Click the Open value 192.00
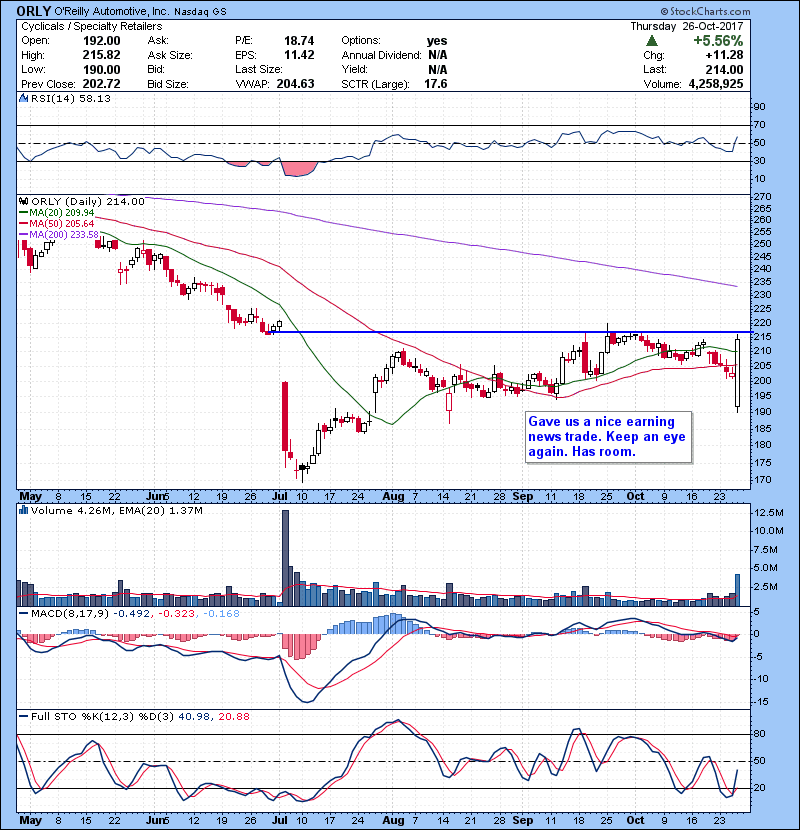The width and height of the screenshot is (800, 830). click(x=101, y=41)
